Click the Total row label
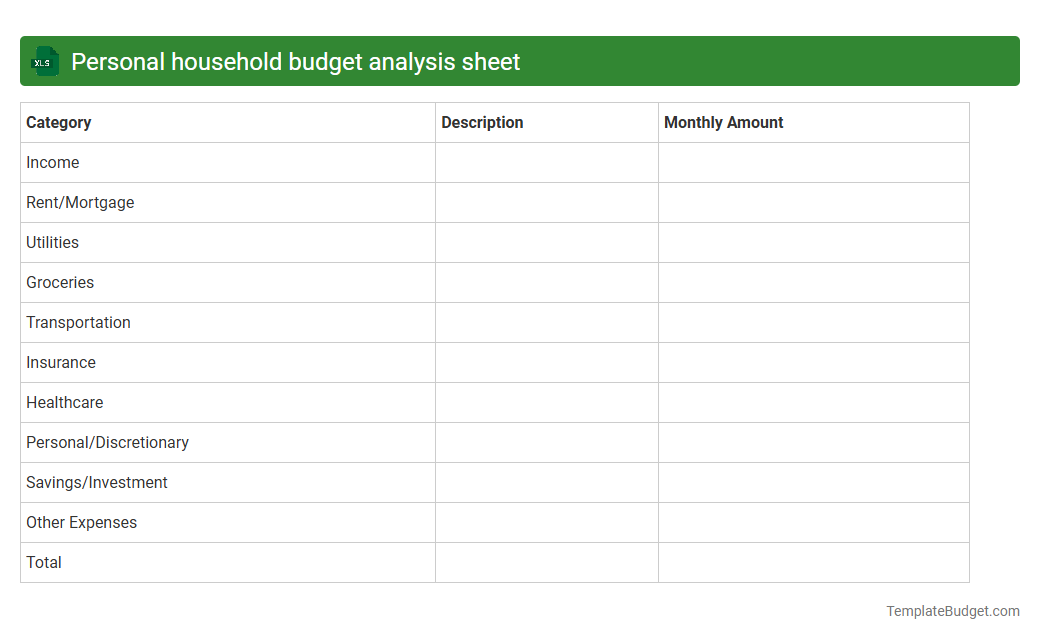The height and width of the screenshot is (640, 1040). pos(44,562)
